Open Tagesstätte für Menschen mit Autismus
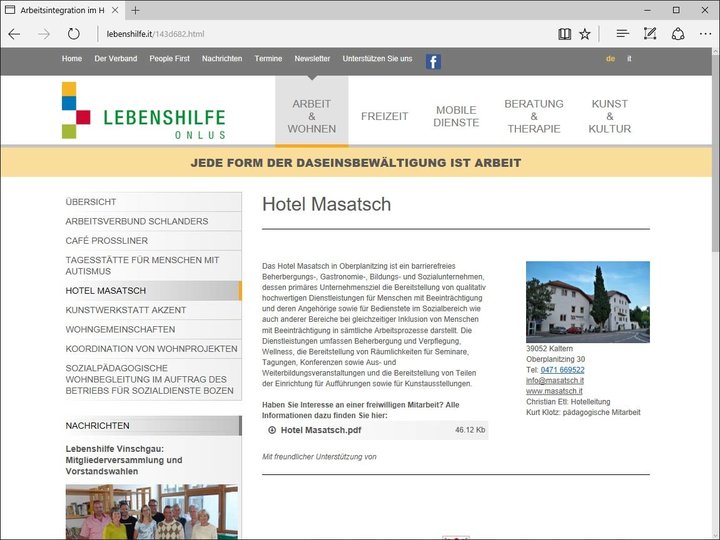720x540 pixels. click(x=153, y=265)
